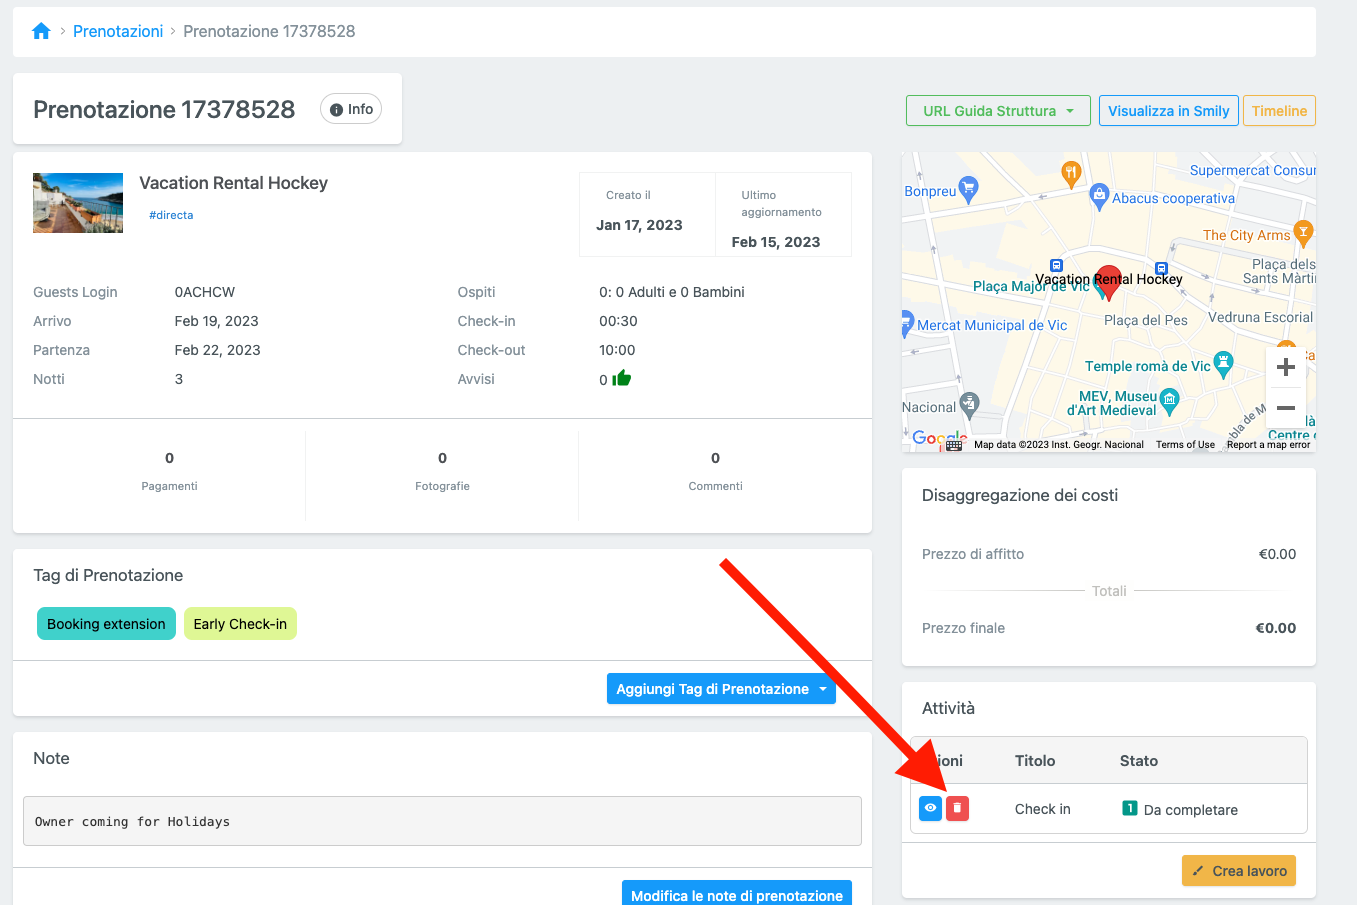Select the Booking extension tag
This screenshot has height=905, width=1357.
click(106, 624)
